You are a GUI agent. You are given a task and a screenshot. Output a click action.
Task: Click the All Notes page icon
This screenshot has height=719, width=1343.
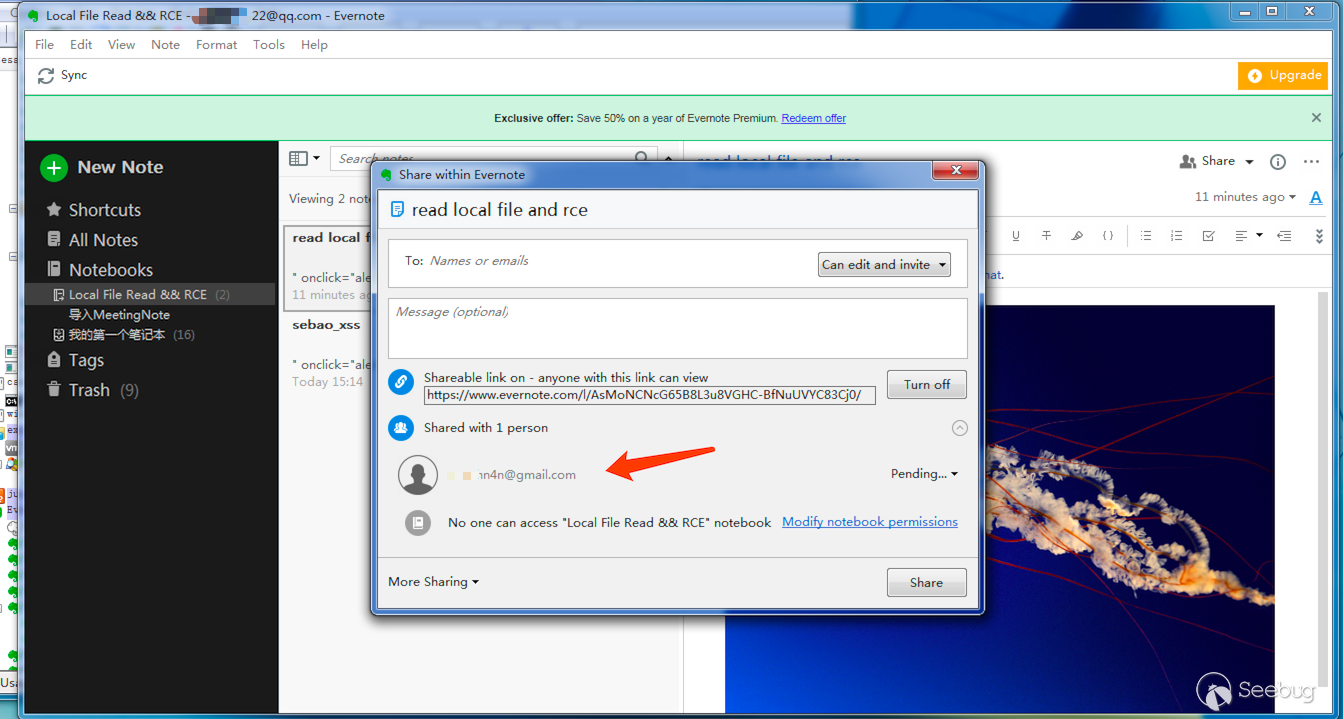(x=54, y=240)
